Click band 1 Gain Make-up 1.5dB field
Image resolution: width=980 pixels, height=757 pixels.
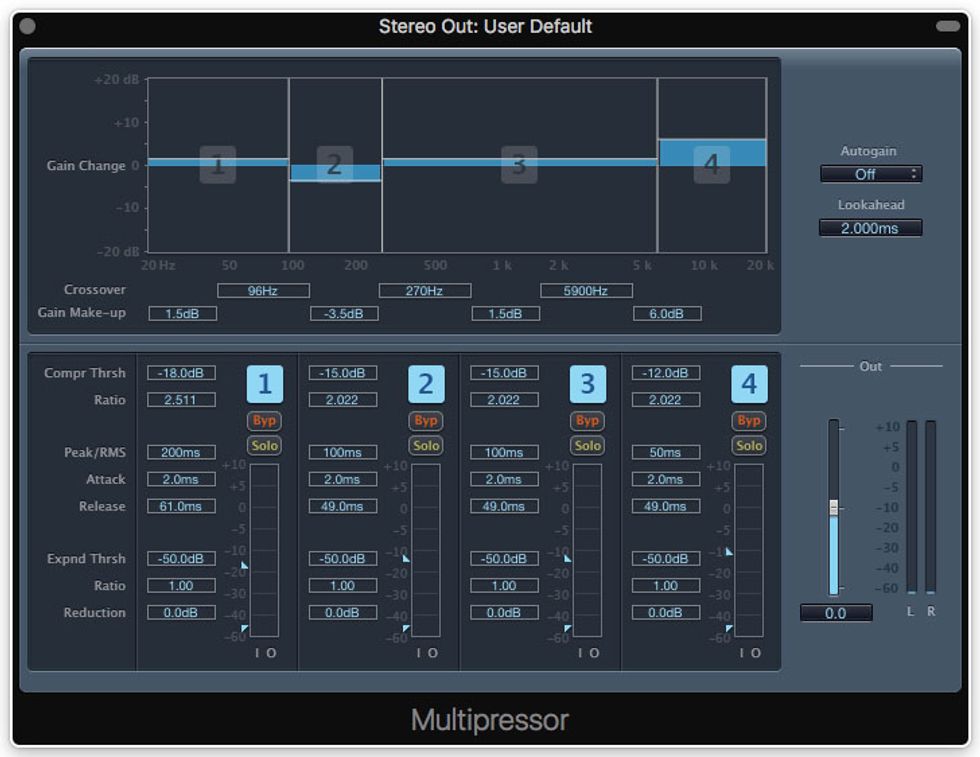click(x=182, y=314)
